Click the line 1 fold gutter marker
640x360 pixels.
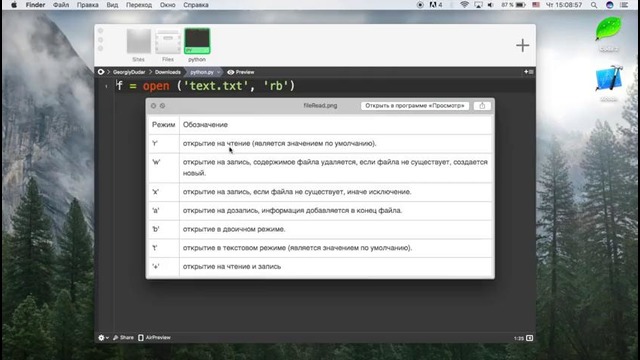click(x=106, y=86)
